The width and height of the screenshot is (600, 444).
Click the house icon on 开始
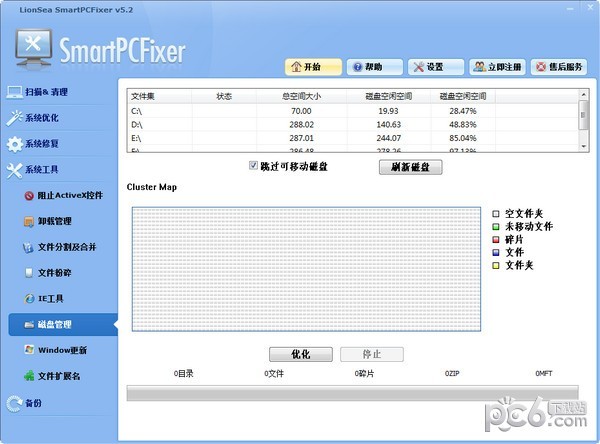coord(296,67)
